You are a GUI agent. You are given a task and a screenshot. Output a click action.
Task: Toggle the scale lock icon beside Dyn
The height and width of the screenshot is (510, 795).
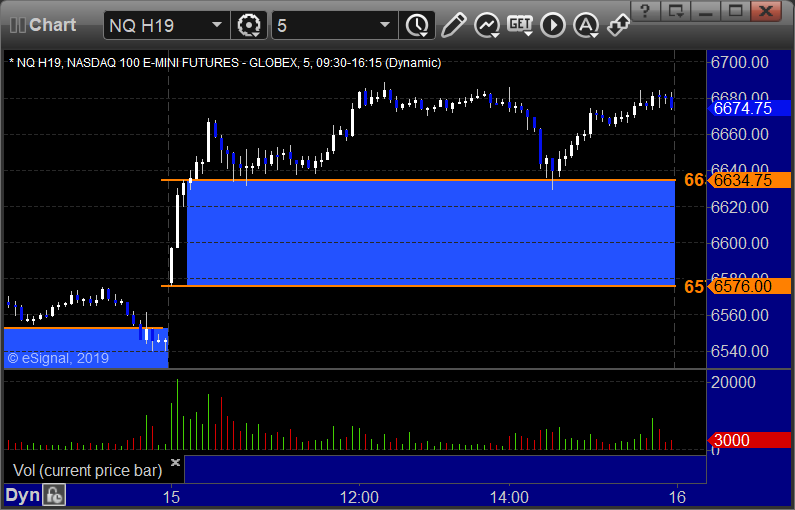point(54,495)
